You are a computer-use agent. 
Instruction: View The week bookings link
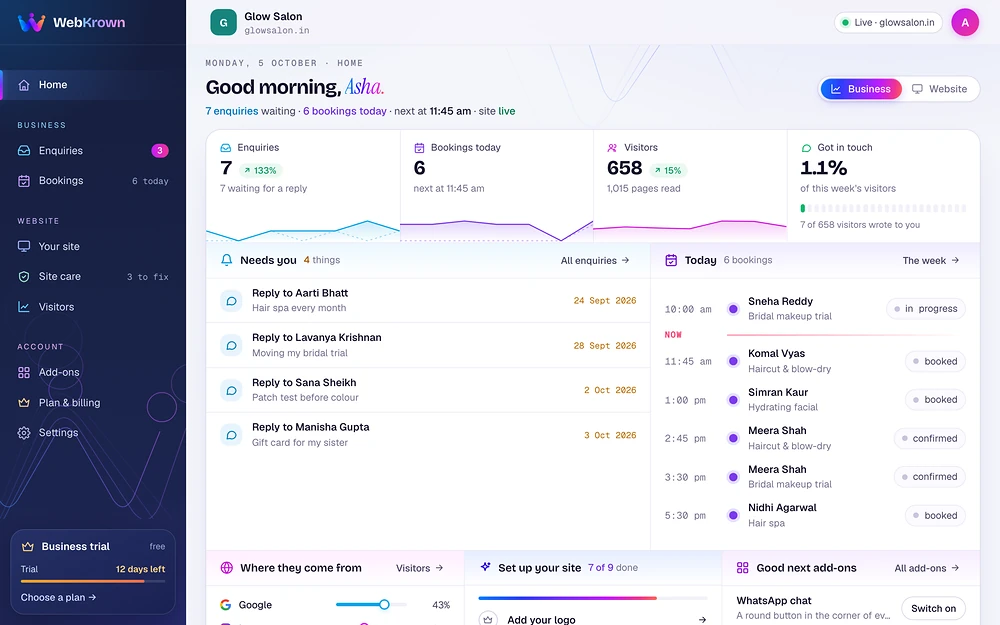[x=930, y=260]
